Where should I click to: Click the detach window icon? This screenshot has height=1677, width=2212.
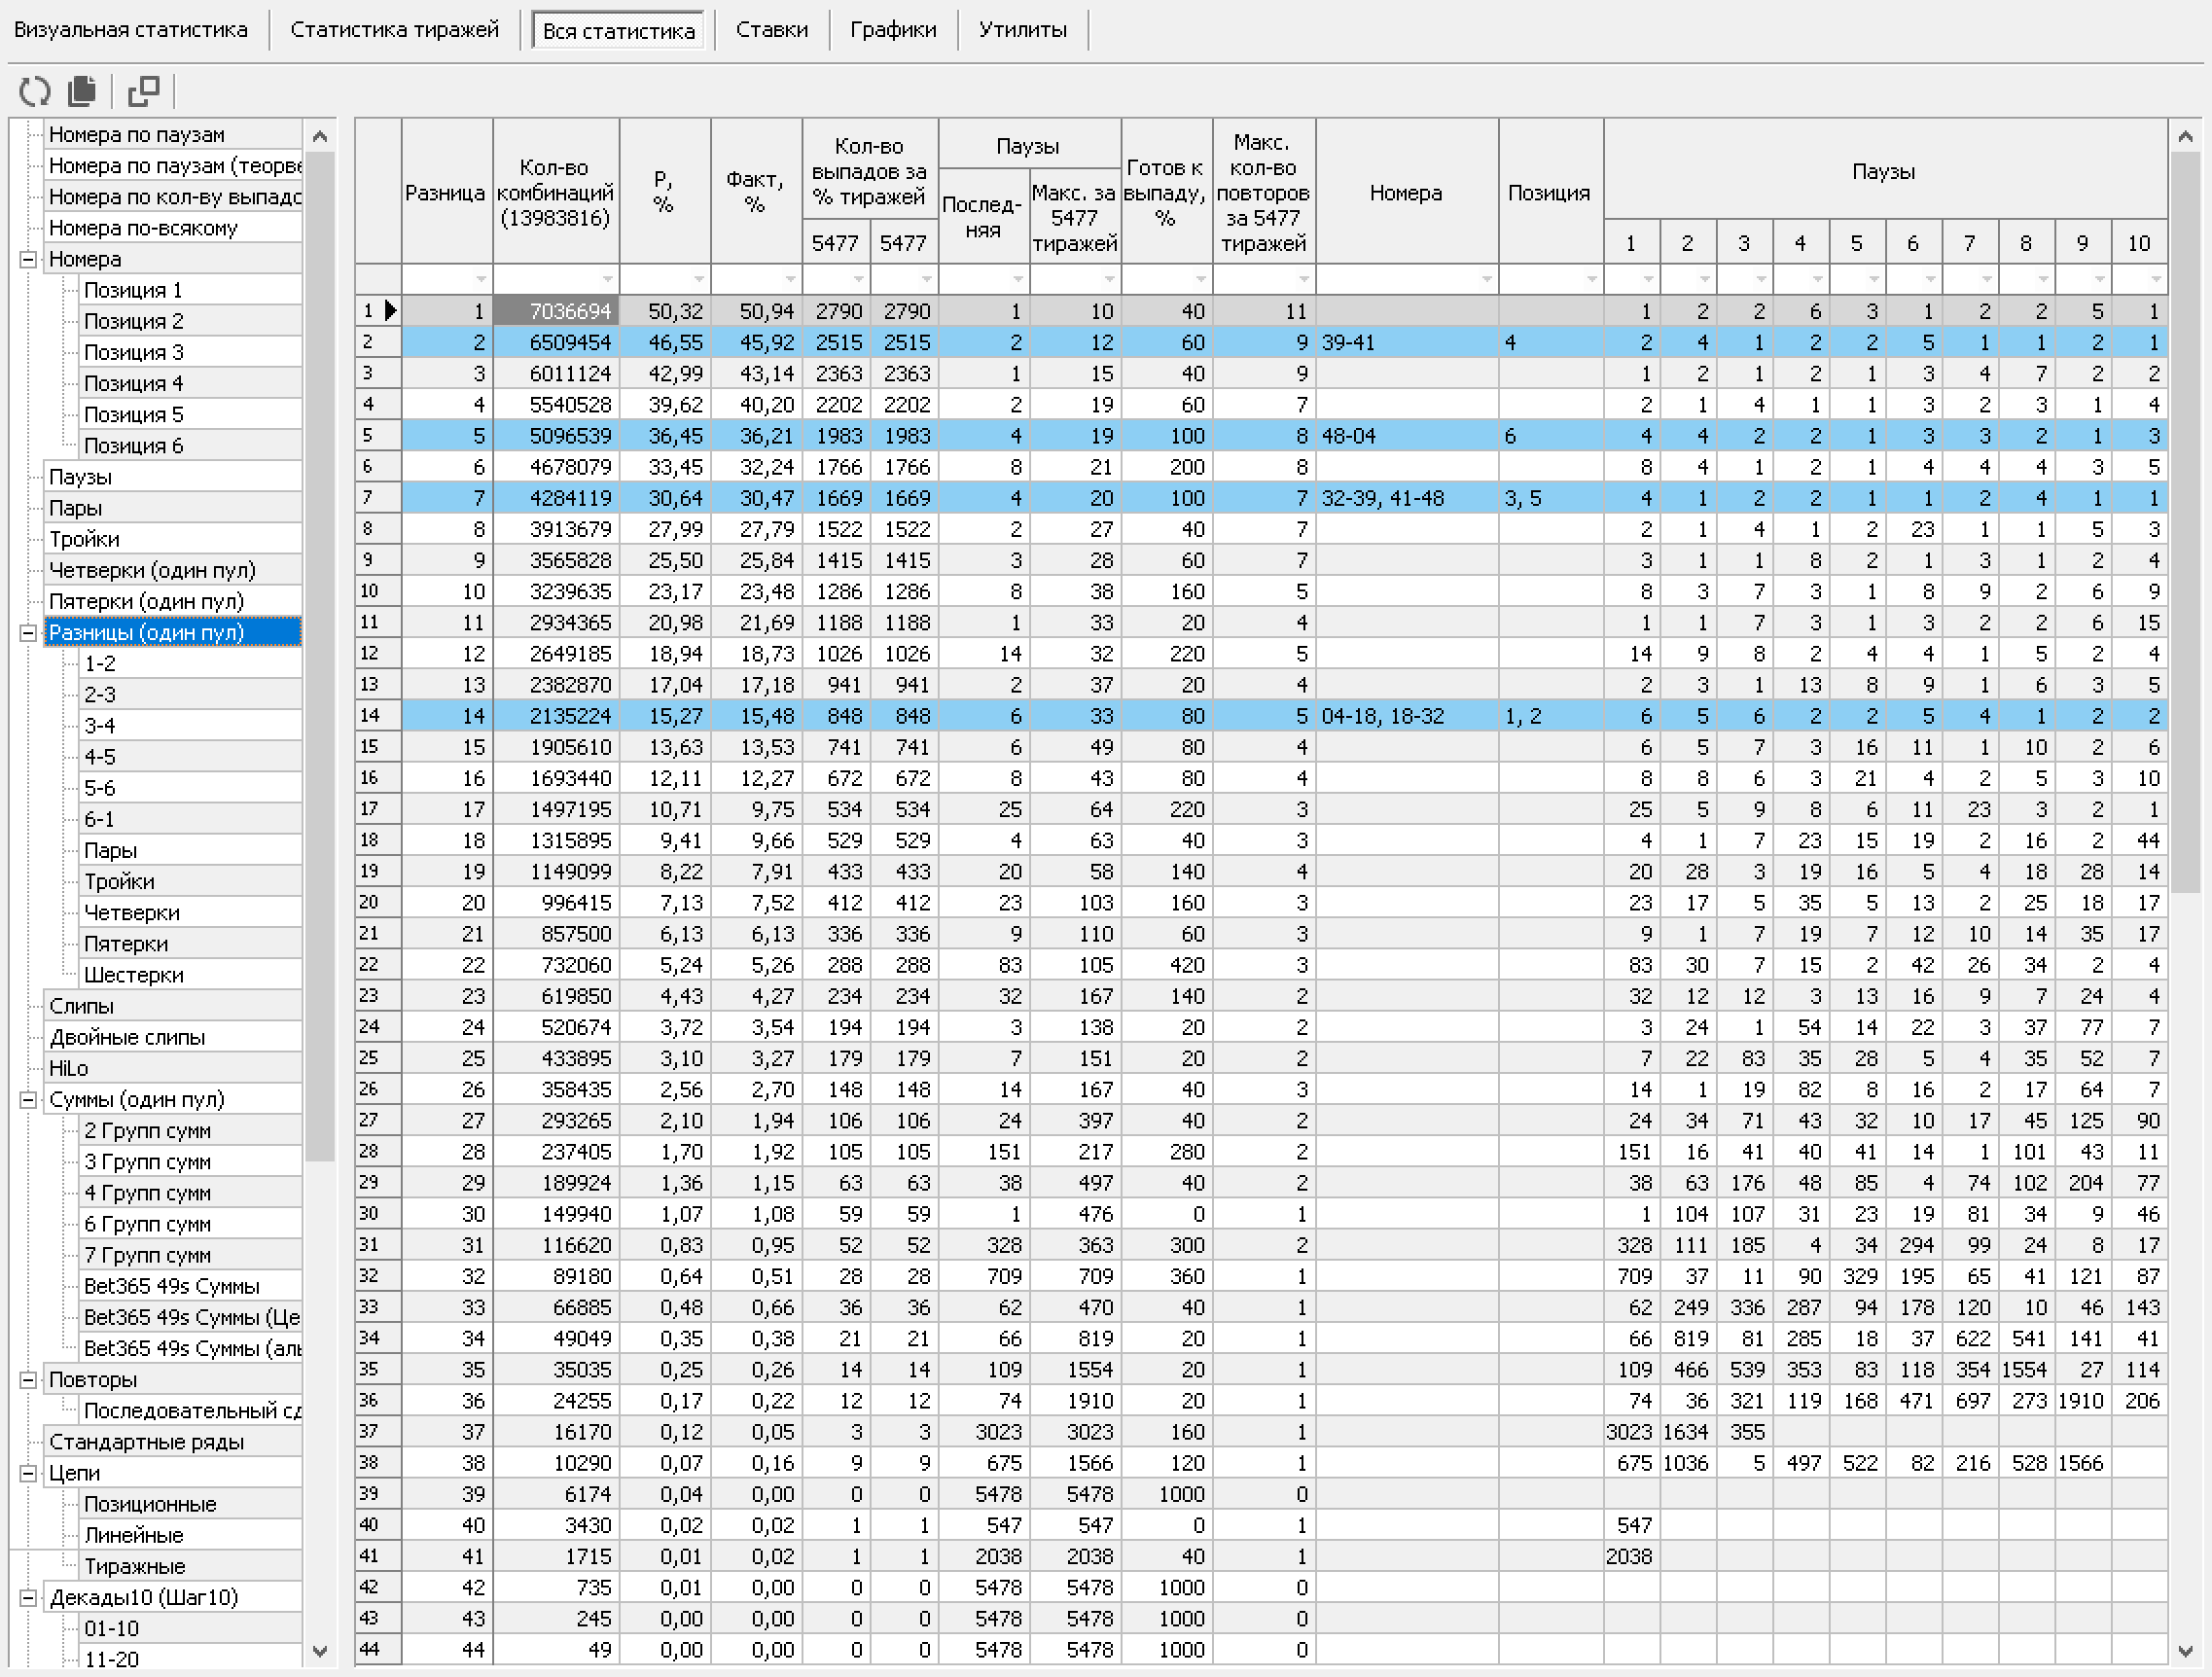[x=144, y=91]
